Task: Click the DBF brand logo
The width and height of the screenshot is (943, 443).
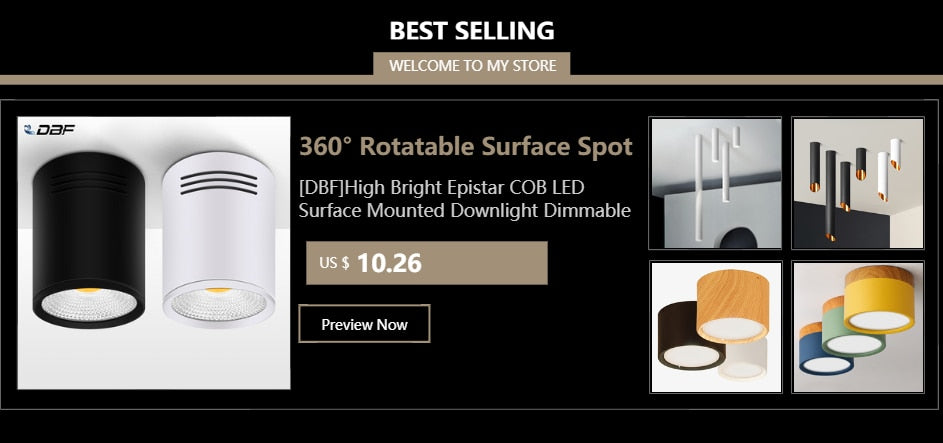Action: click(x=50, y=130)
